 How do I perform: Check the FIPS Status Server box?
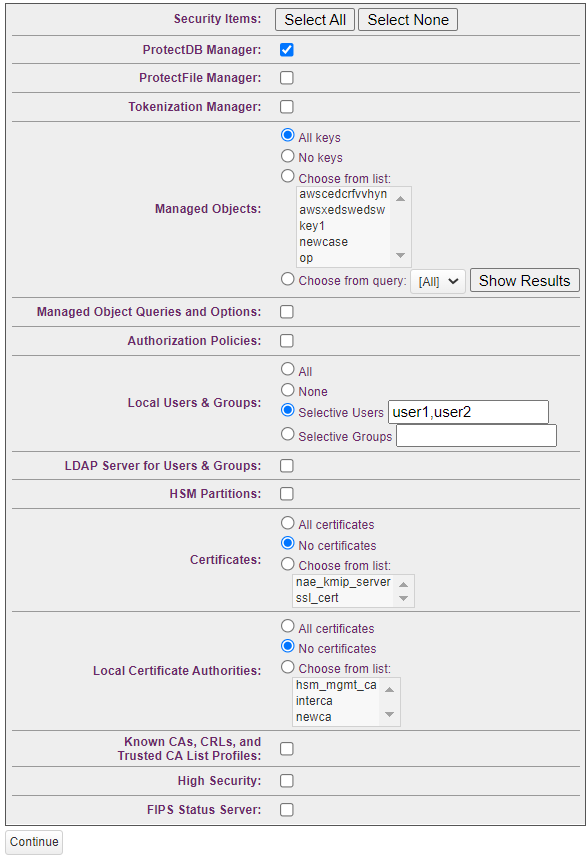coord(286,809)
